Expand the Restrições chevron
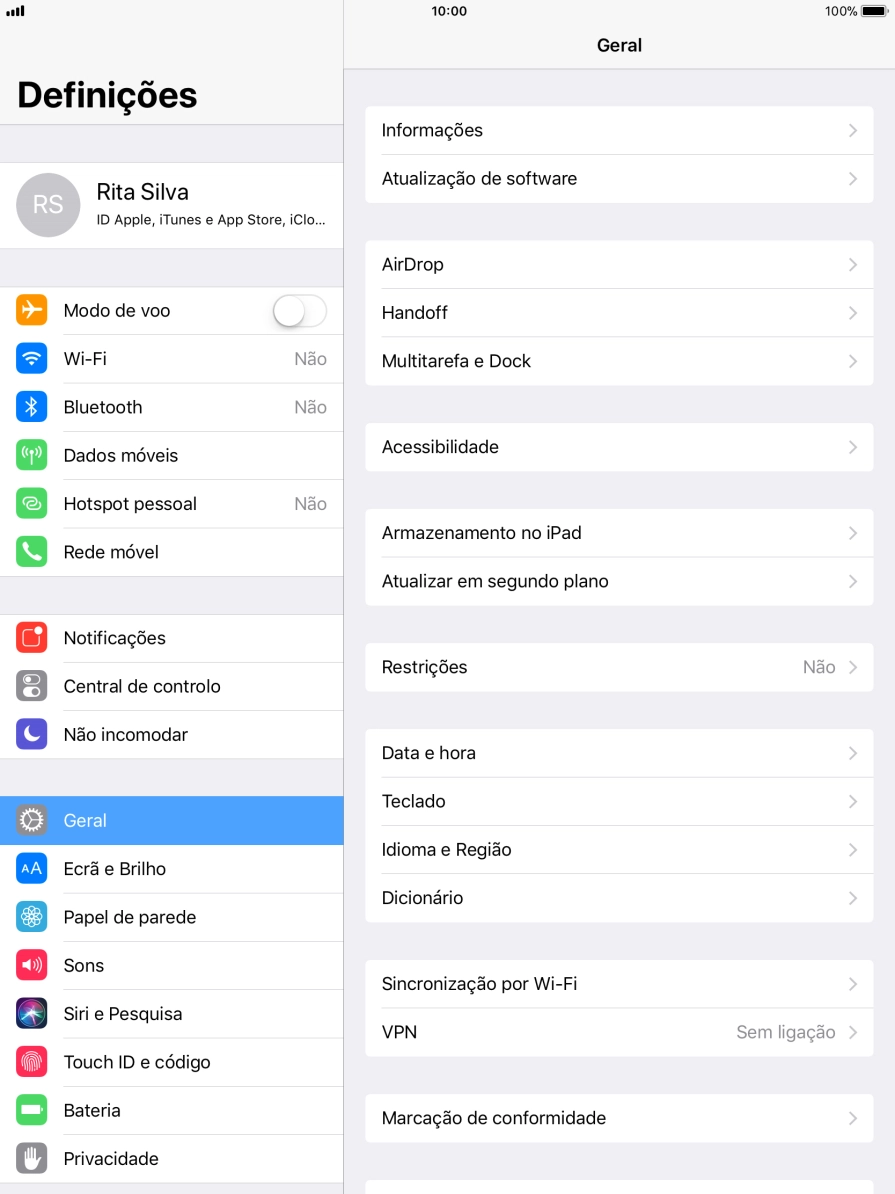This screenshot has height=1194, width=895. click(x=853, y=667)
